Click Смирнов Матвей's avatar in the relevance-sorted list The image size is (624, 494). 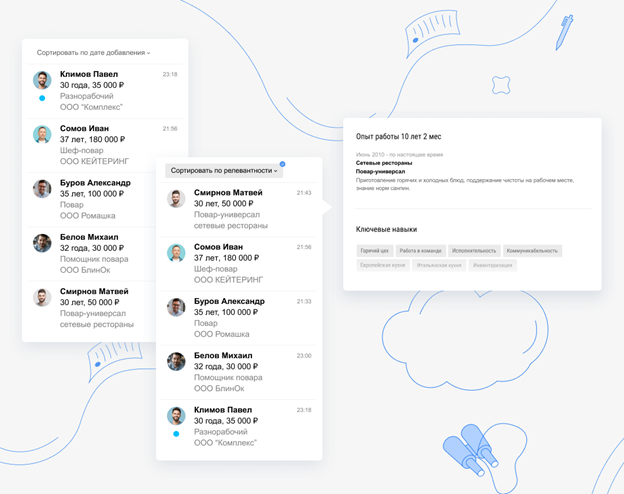[x=176, y=198]
